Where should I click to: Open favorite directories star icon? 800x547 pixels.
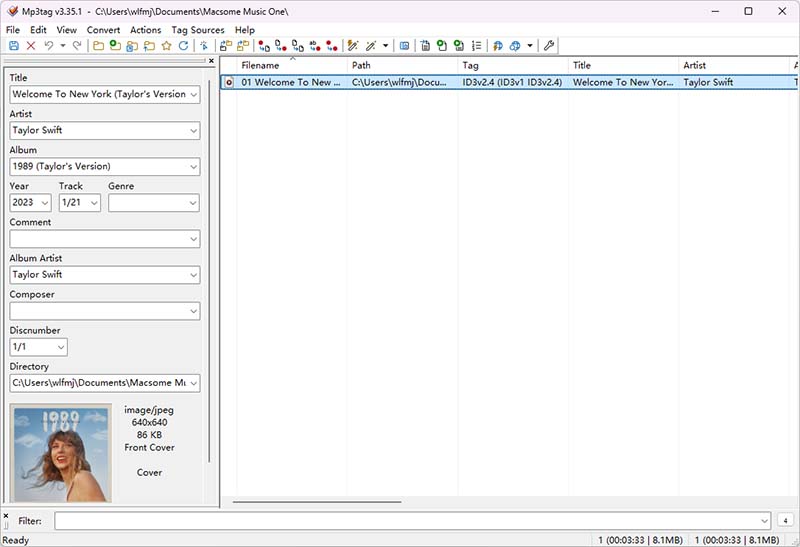click(x=166, y=46)
